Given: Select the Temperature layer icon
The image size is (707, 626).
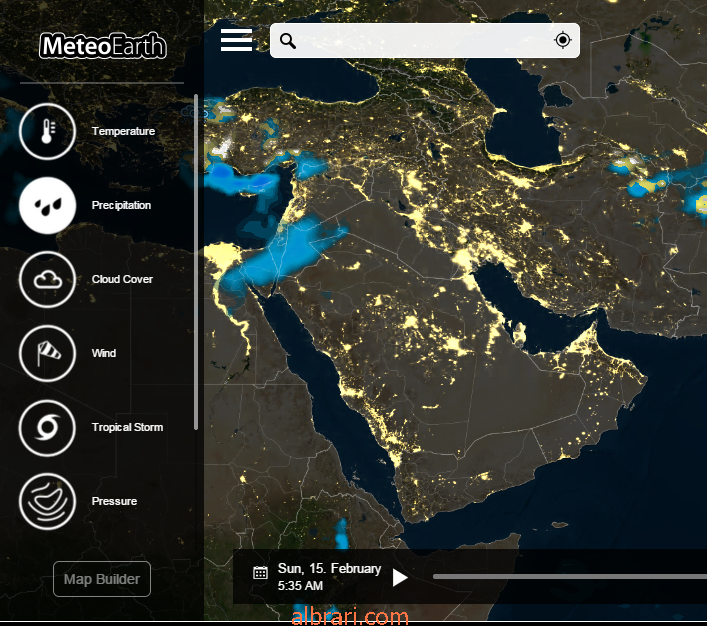Looking at the screenshot, I should point(47,131).
